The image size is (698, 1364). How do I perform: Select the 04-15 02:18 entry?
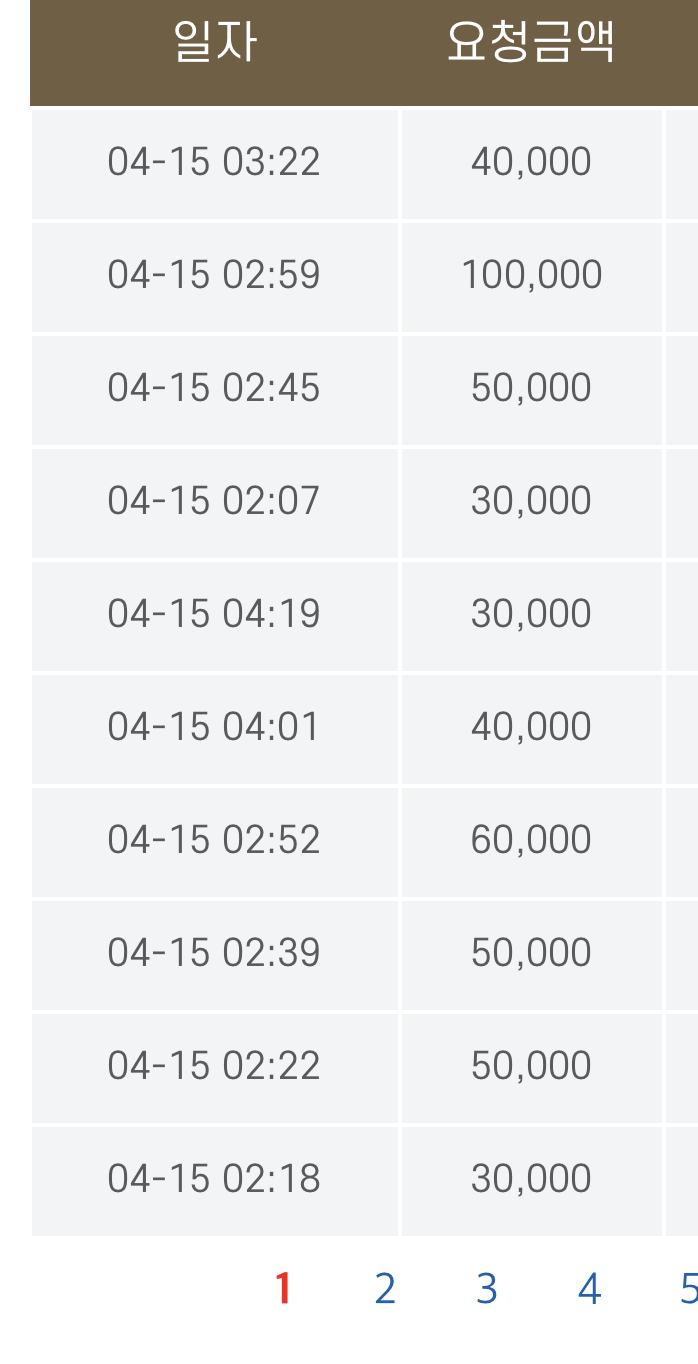point(214,1179)
